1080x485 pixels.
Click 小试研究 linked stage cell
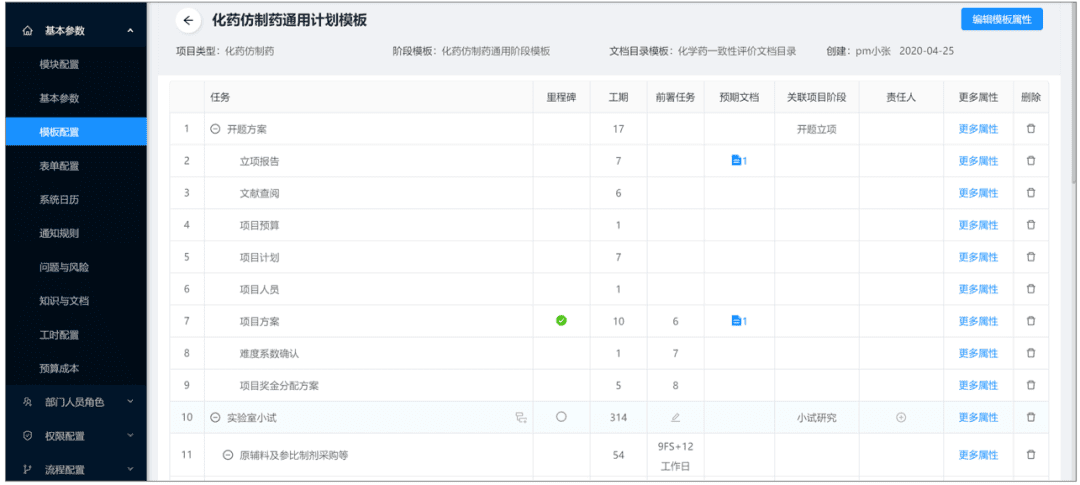click(x=817, y=417)
